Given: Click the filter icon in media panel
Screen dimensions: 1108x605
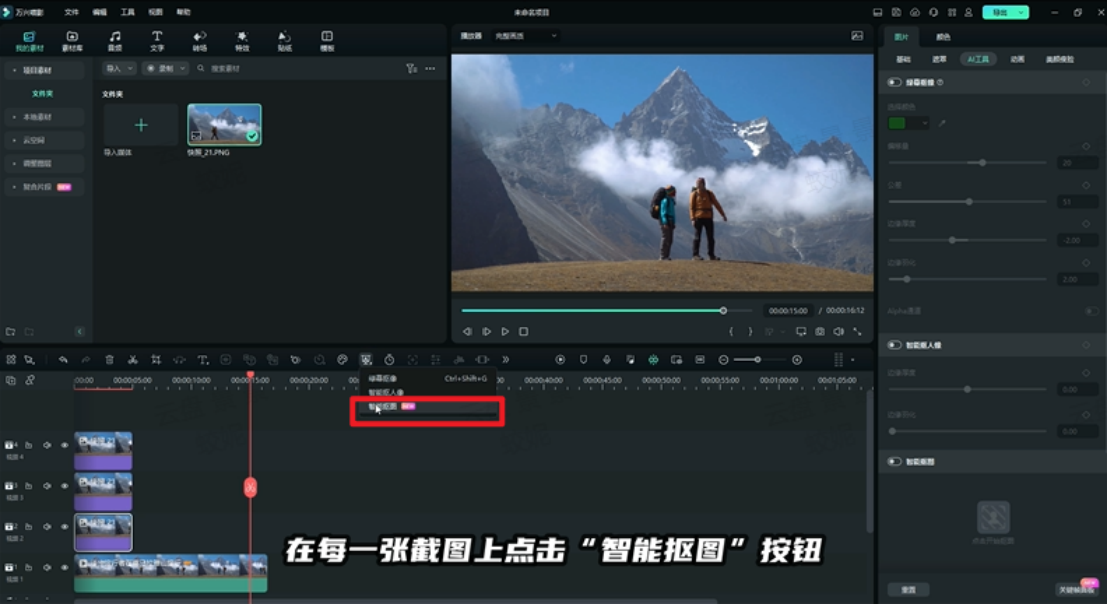Looking at the screenshot, I should [411, 69].
